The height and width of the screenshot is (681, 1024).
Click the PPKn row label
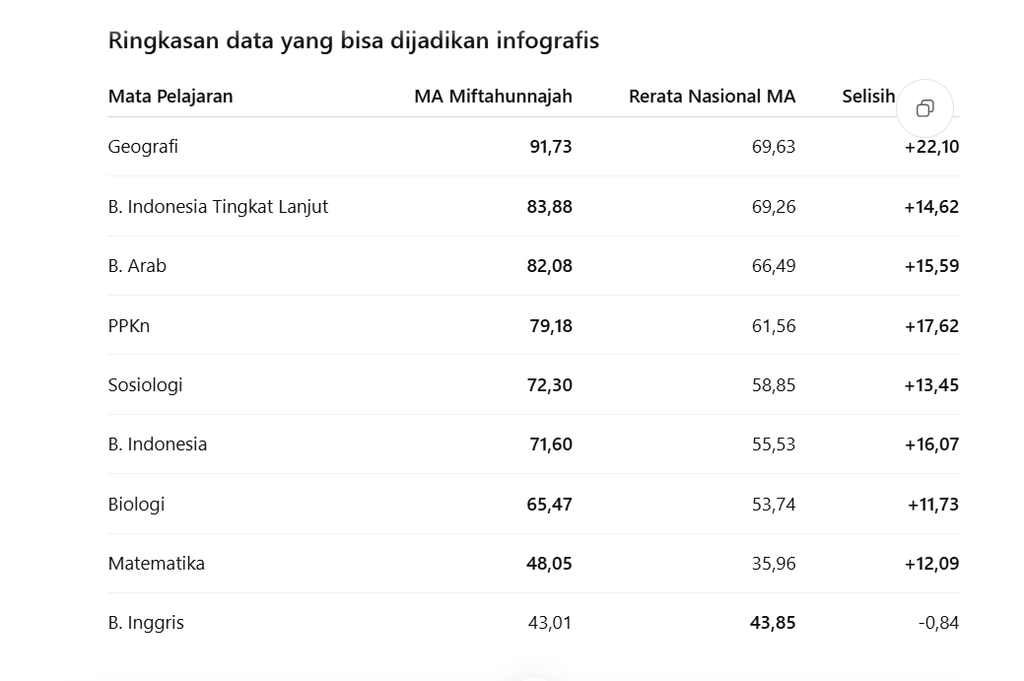pos(129,325)
